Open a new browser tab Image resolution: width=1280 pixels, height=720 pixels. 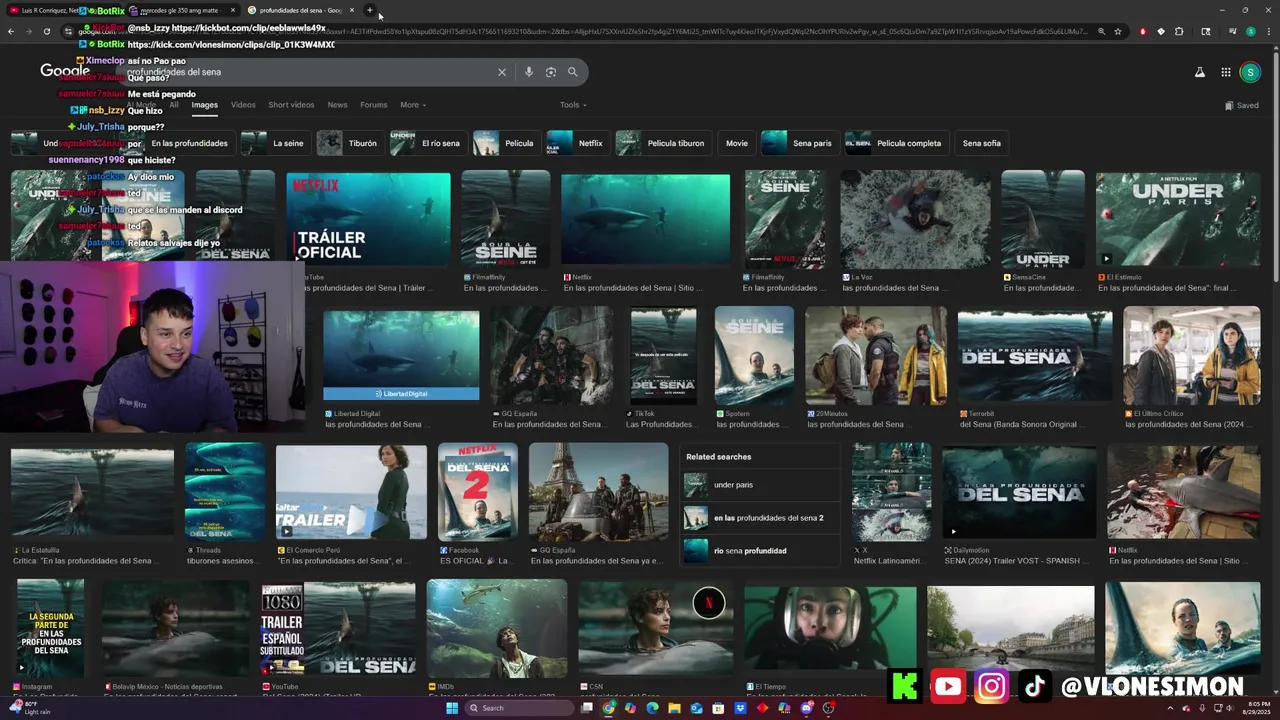370,10
